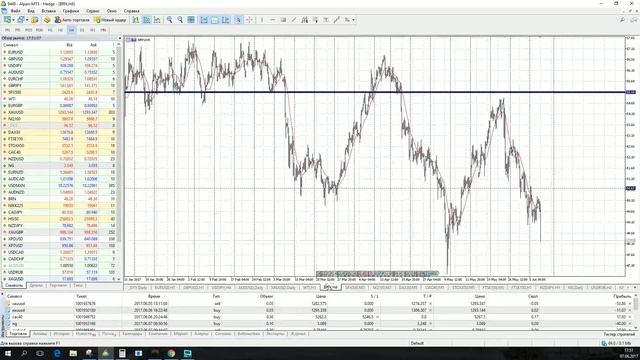This screenshot has width=640, height=360.
Task: Open the Файл menu
Action: coord(16,11)
